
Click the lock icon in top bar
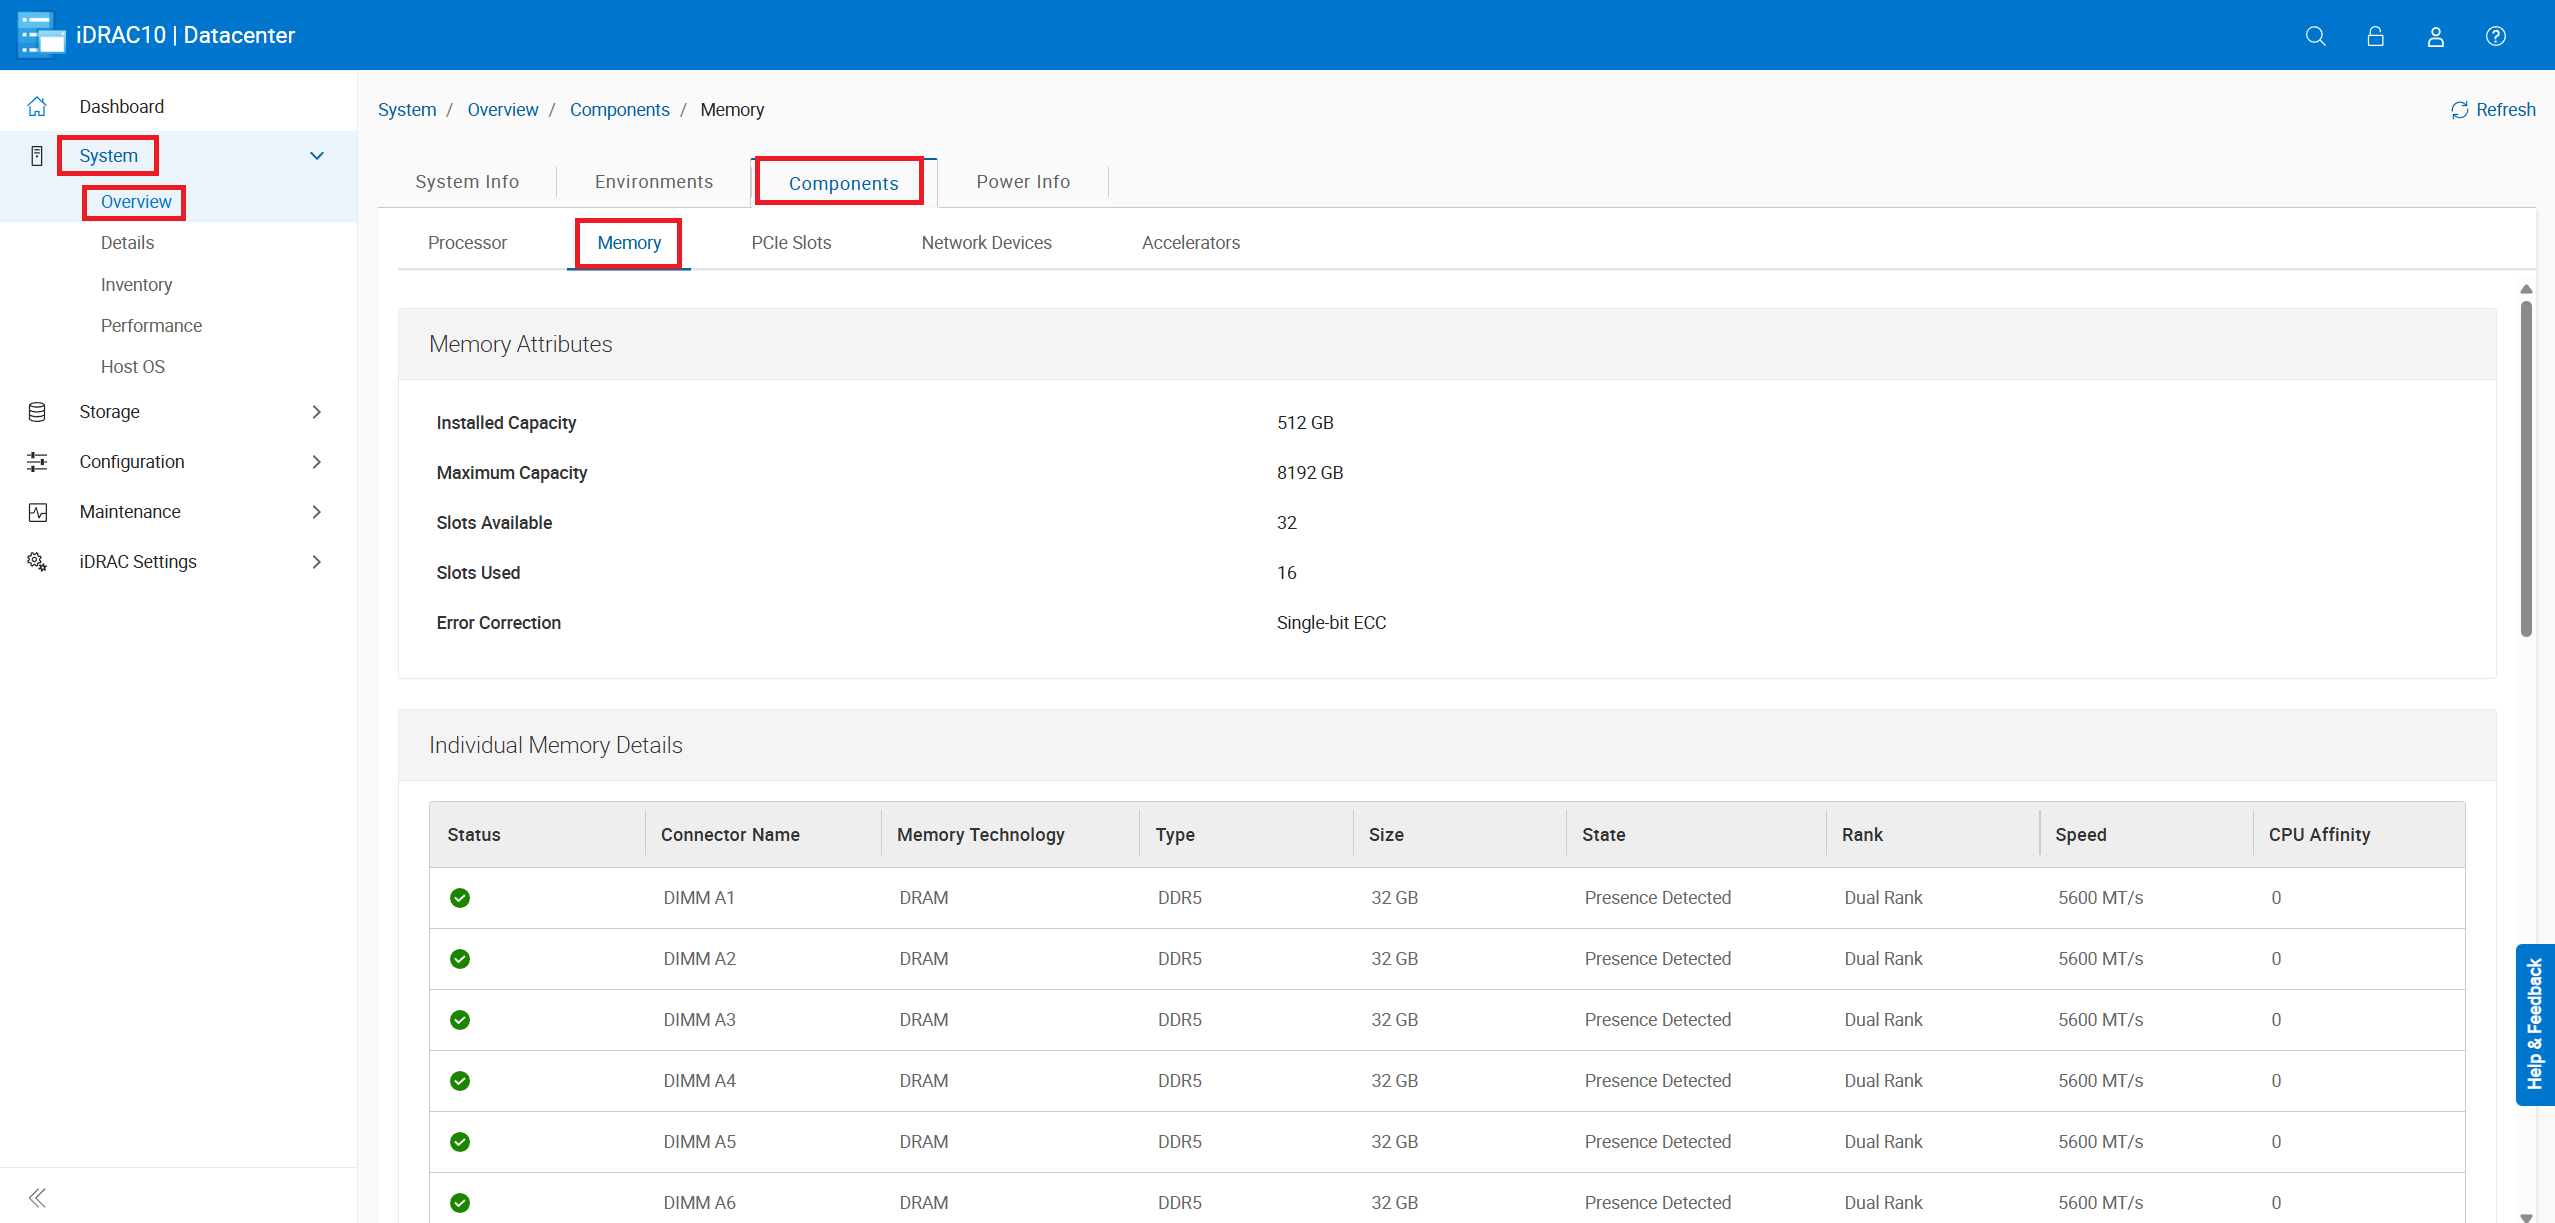tap(2375, 36)
